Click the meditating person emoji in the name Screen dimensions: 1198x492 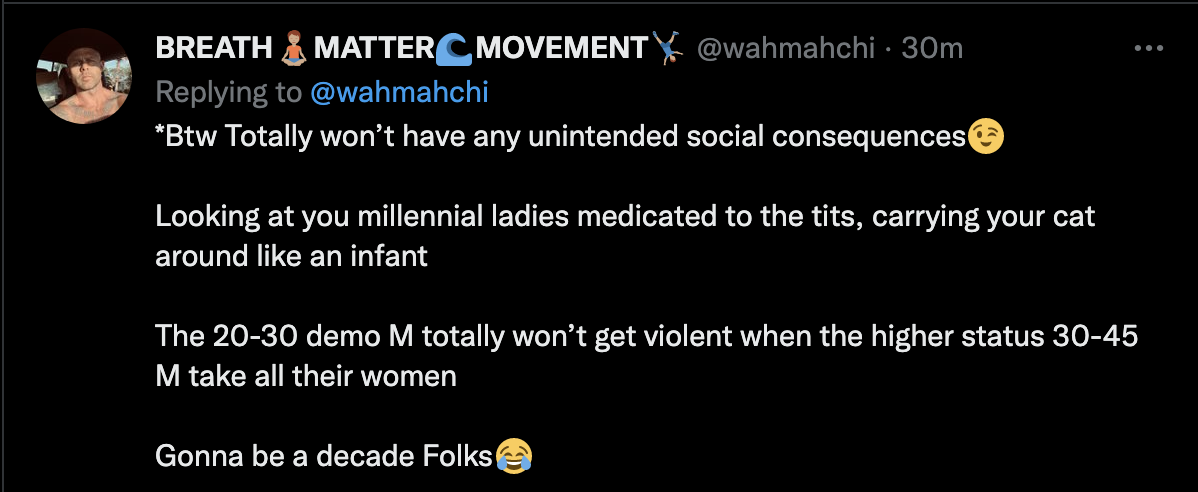293,49
